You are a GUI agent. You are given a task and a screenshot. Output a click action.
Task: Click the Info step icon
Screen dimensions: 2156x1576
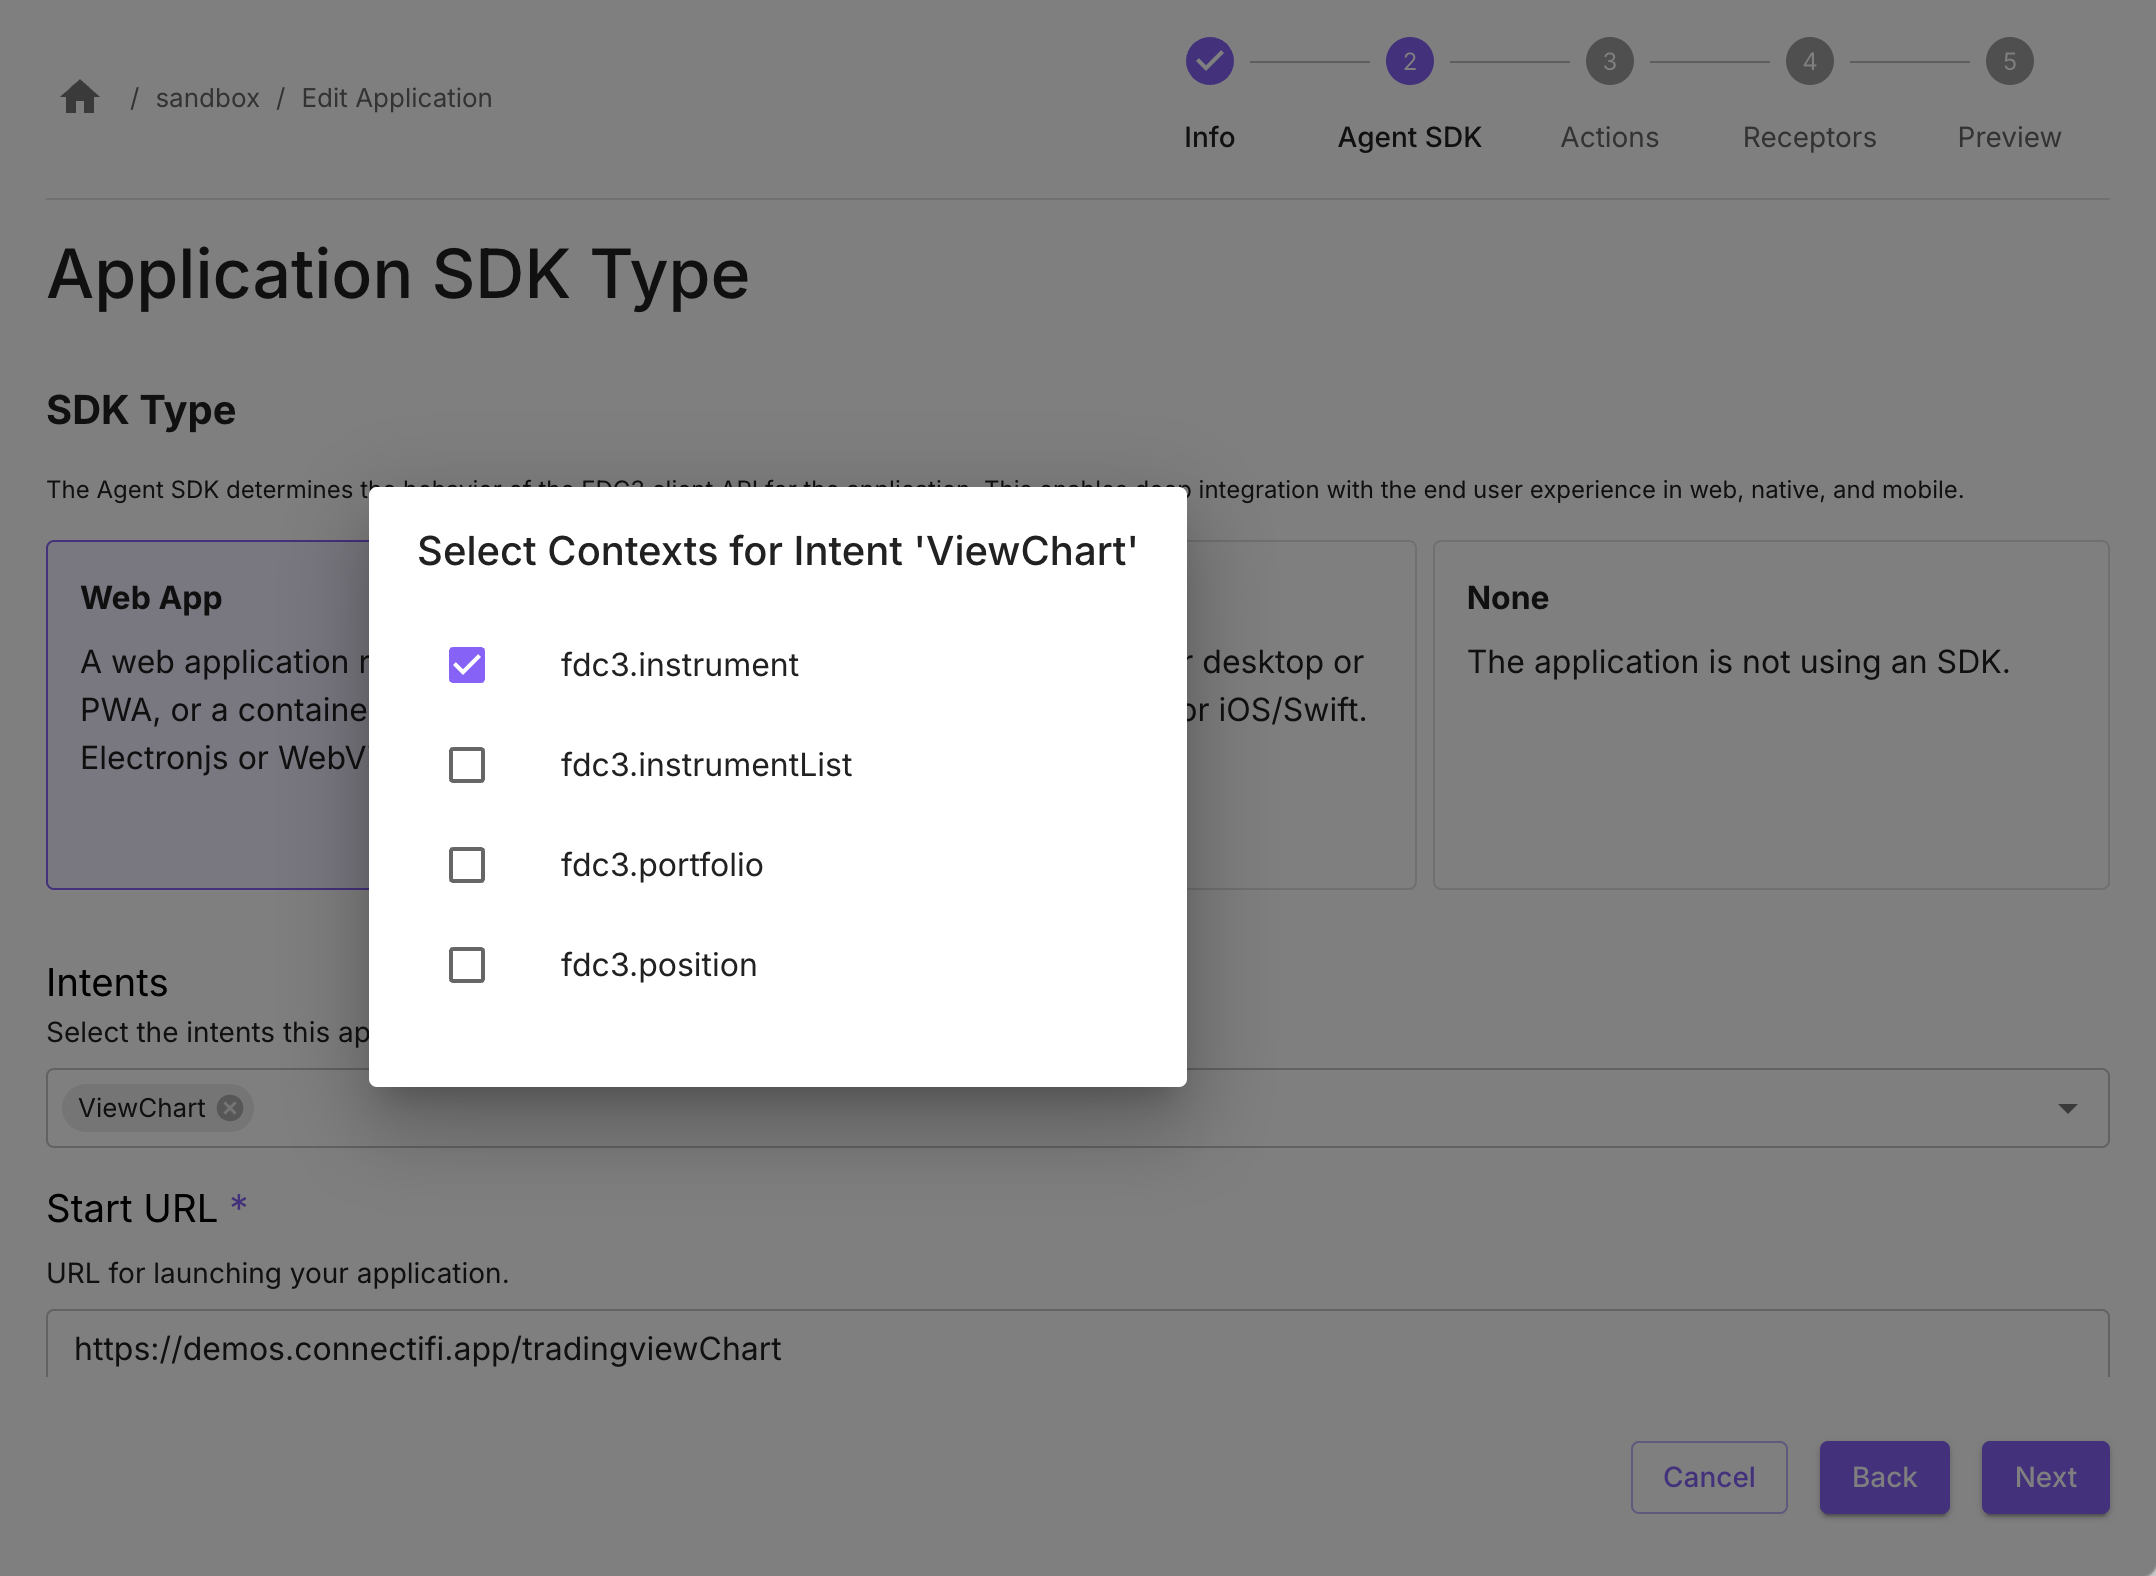tap(1209, 62)
